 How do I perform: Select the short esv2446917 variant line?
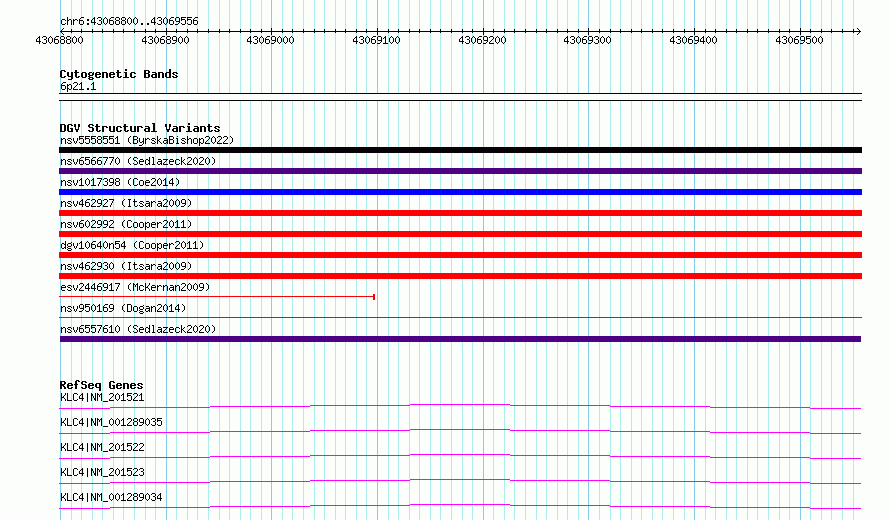click(217, 296)
